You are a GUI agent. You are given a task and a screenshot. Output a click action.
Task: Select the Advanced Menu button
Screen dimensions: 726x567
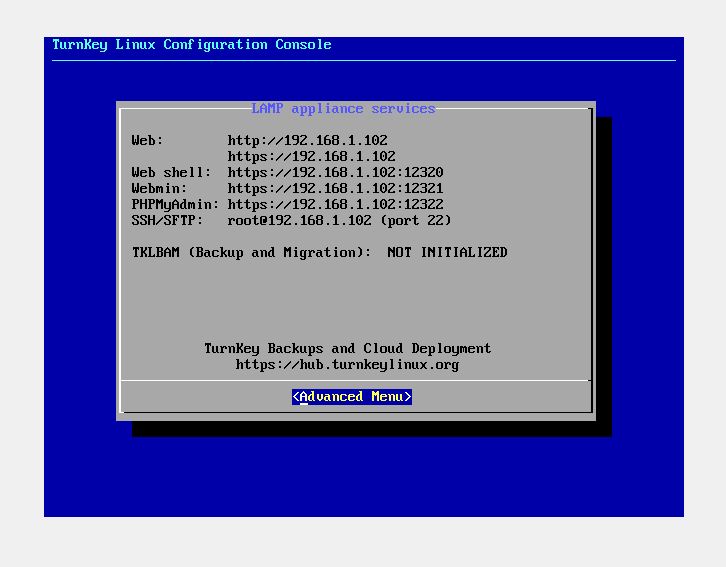351,397
